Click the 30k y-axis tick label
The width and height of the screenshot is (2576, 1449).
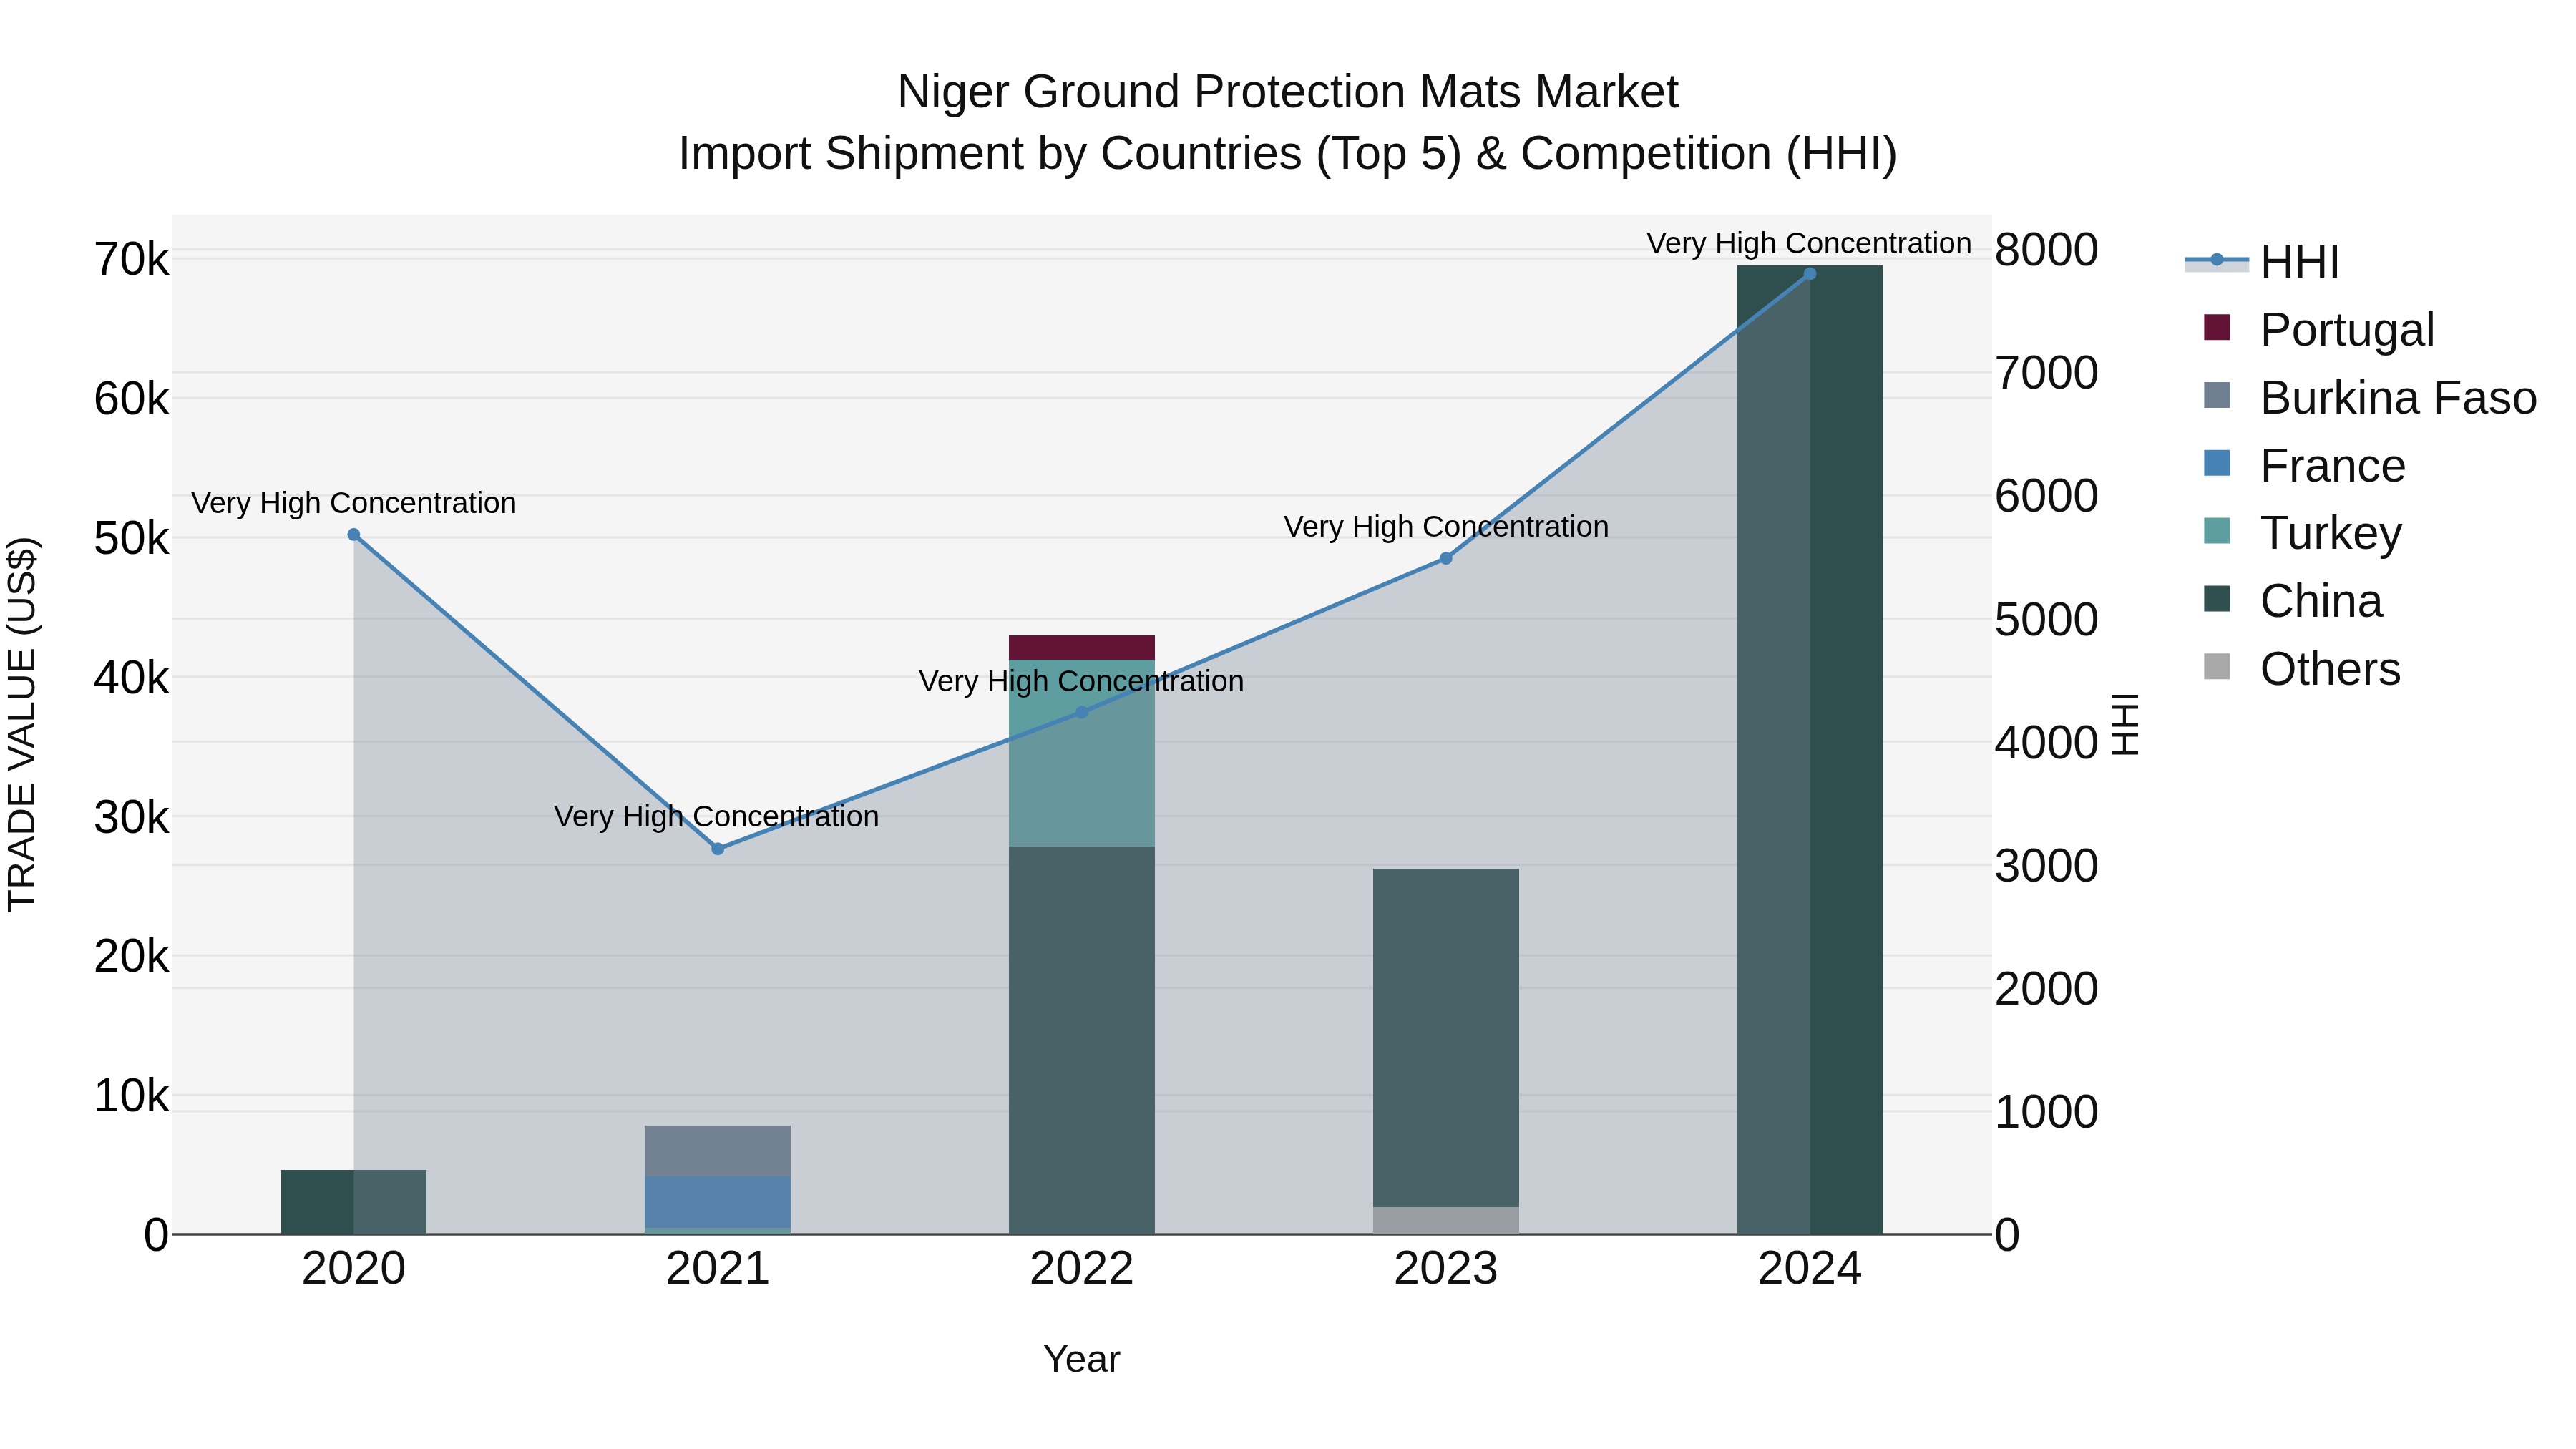(x=132, y=818)
